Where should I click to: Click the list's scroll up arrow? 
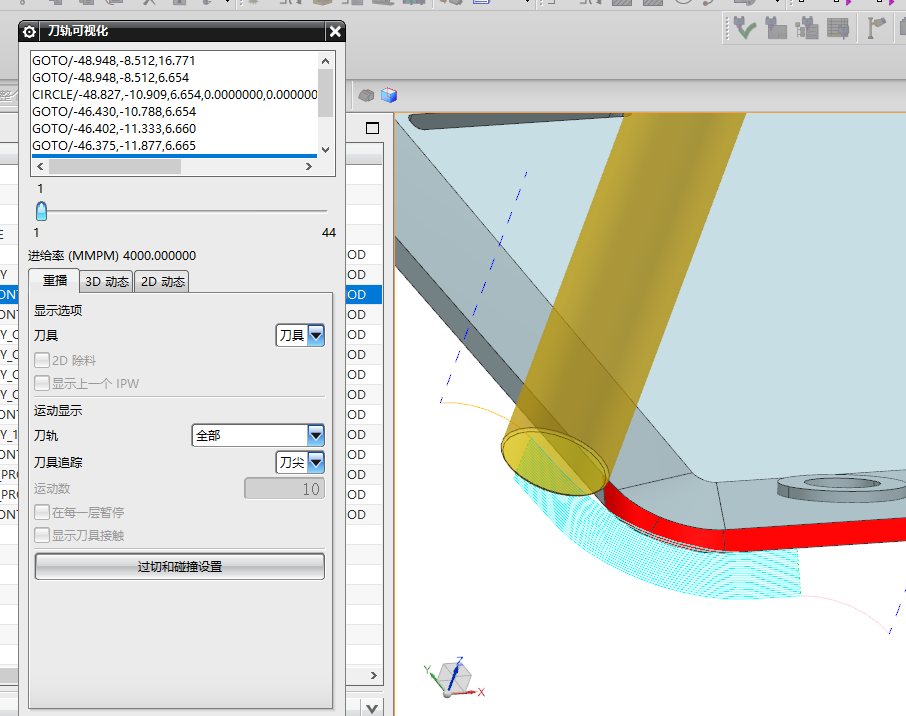325,61
